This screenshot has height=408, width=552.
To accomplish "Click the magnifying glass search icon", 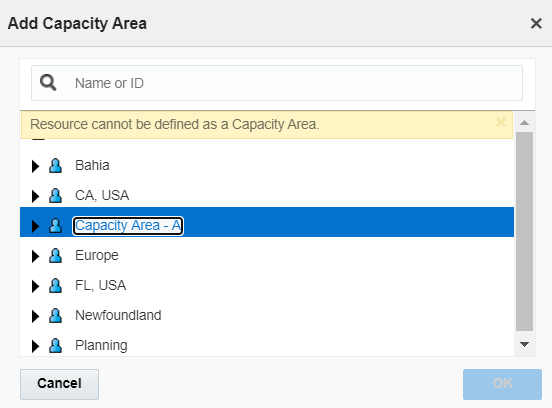I will point(48,83).
